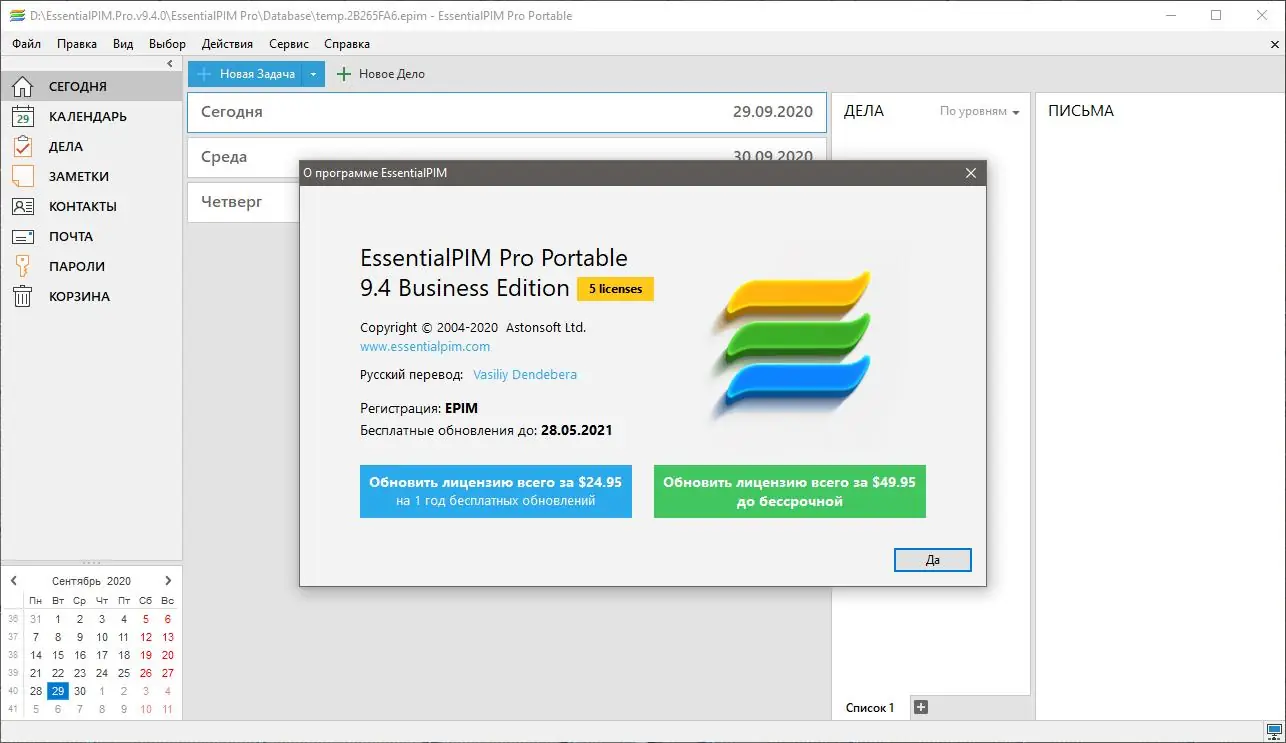Screen dimensions: 1286x743
Task: Select the Контакты contacts card icon
Action: pos(22,206)
